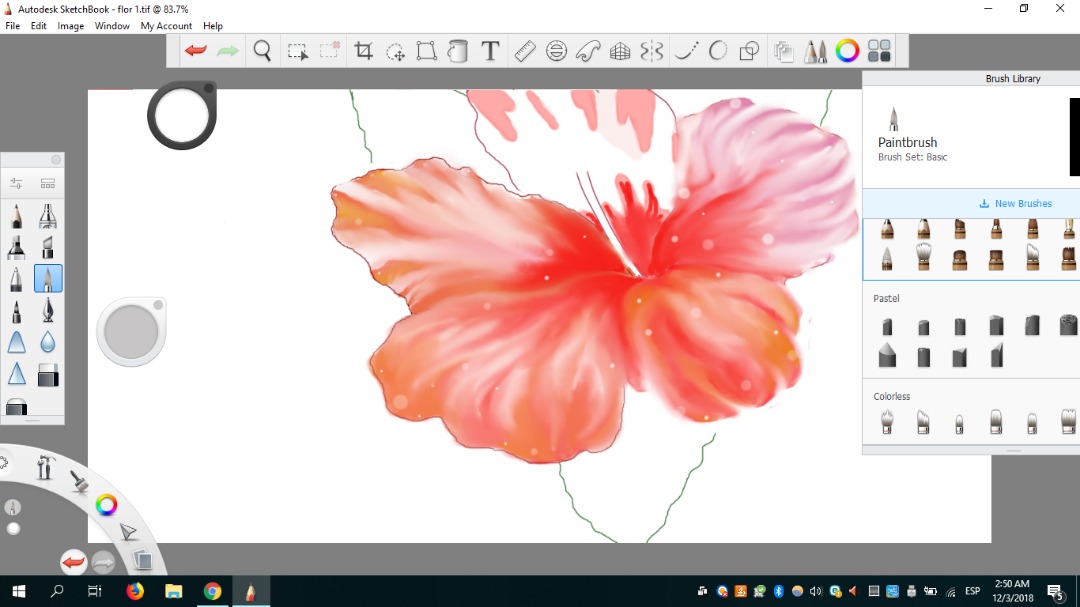Expand the Brush Library from palette

pyautogui.click(x=48, y=184)
